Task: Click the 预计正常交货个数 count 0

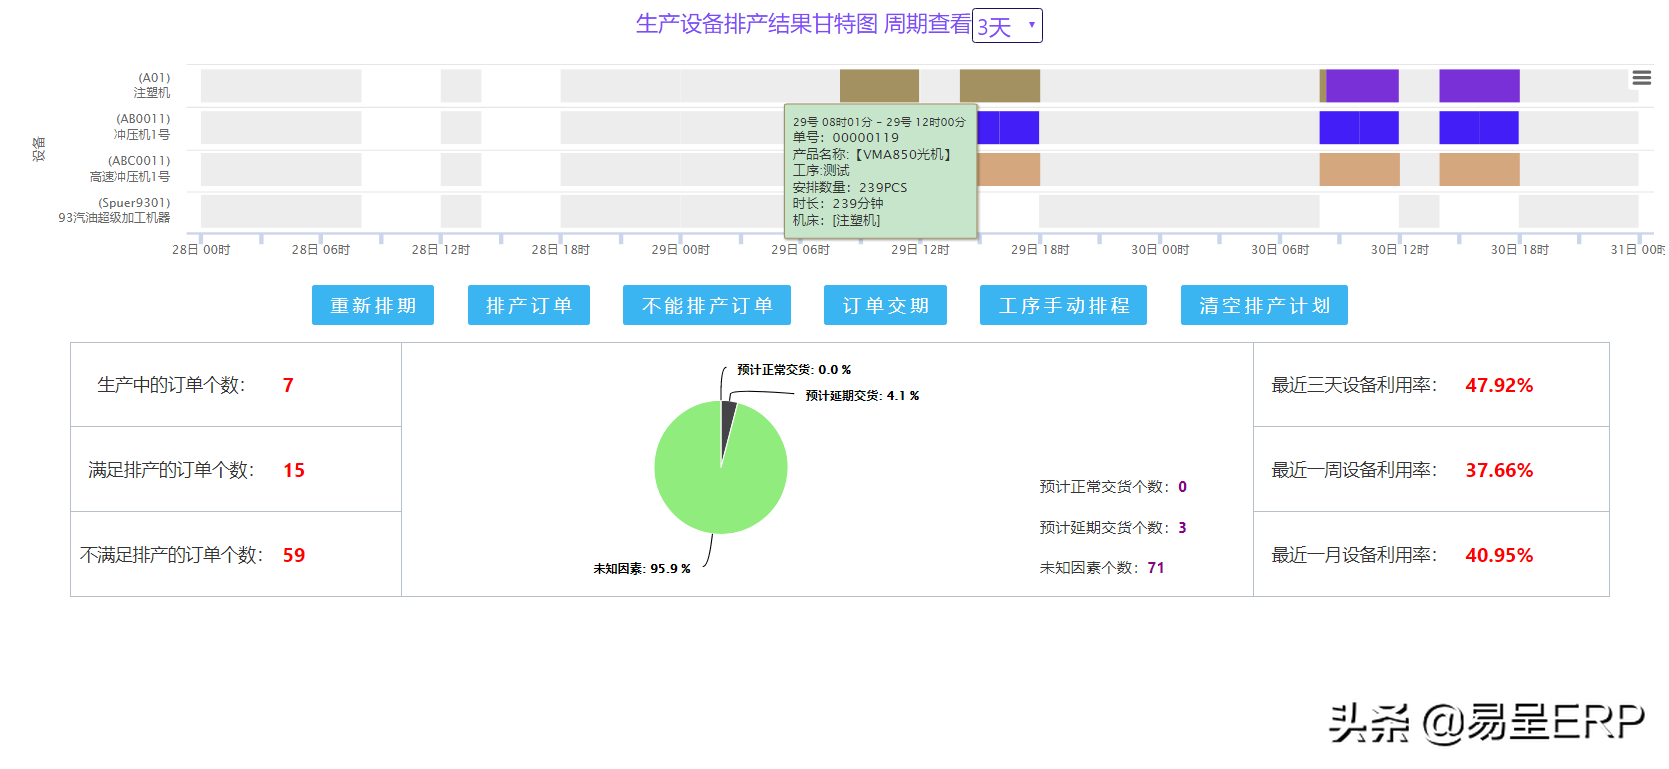Action: (1182, 487)
